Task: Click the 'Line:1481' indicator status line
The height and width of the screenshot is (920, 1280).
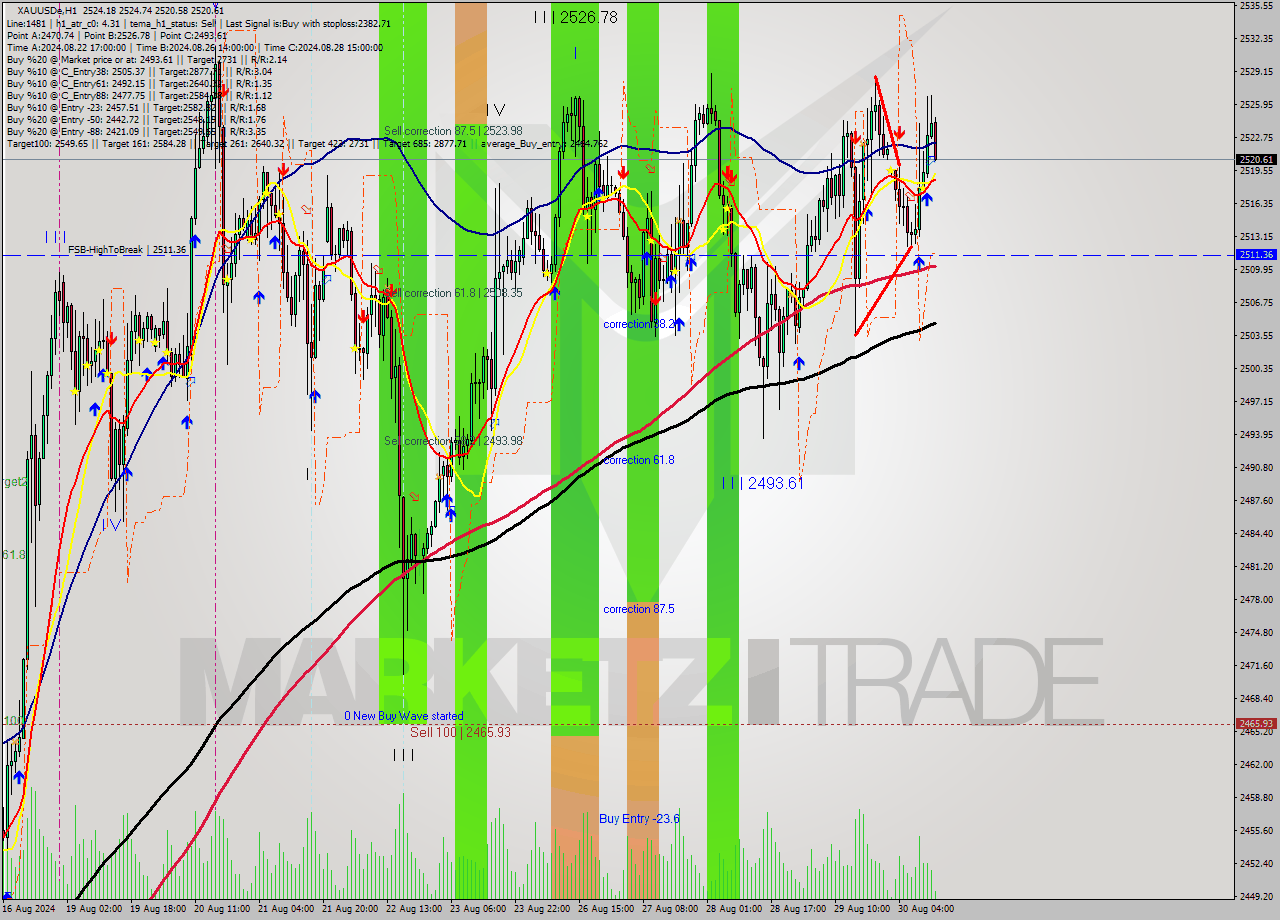Action: coord(199,23)
